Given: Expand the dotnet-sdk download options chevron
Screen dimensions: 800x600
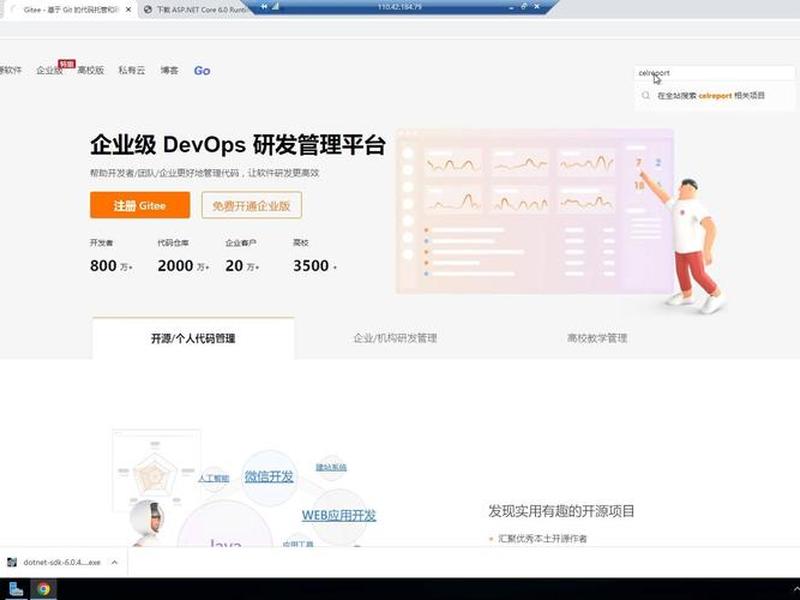Looking at the screenshot, I should tap(115, 562).
